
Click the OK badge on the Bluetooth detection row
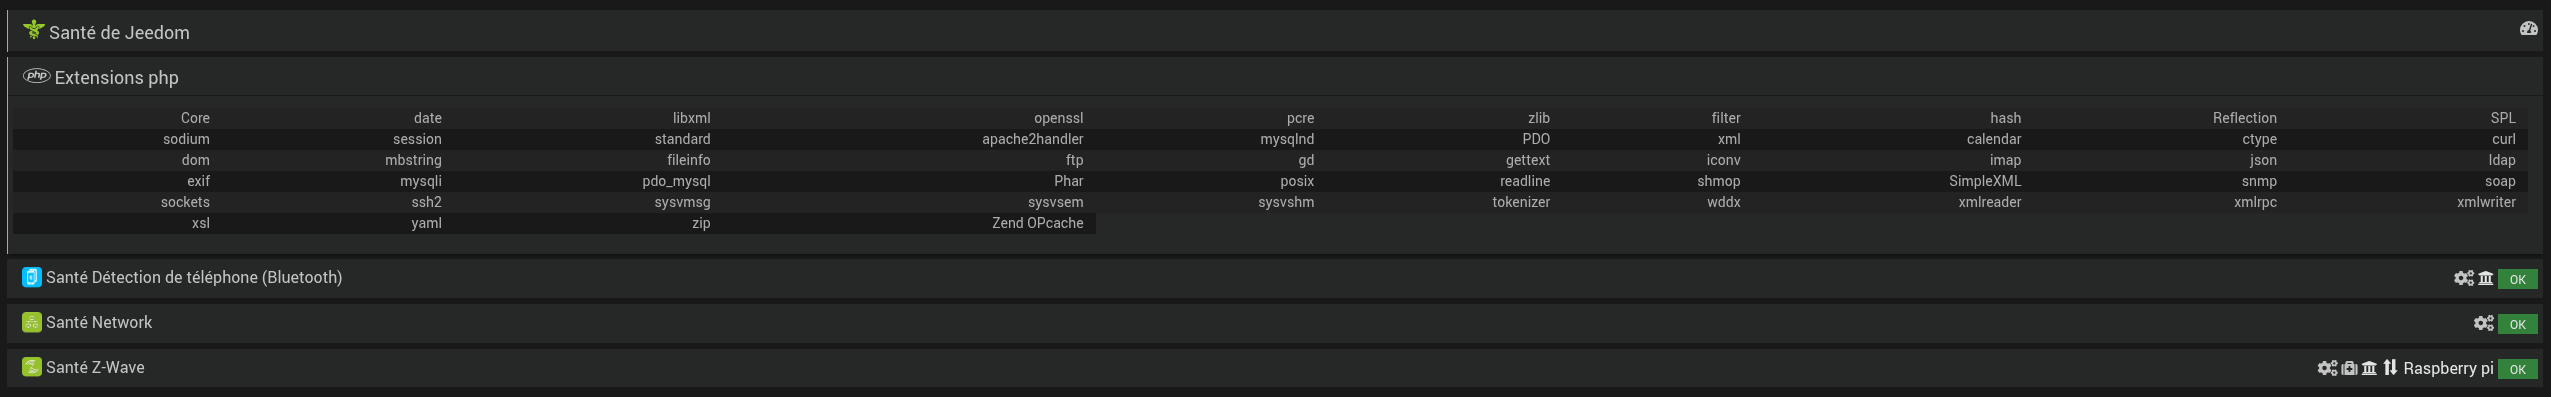(2518, 279)
